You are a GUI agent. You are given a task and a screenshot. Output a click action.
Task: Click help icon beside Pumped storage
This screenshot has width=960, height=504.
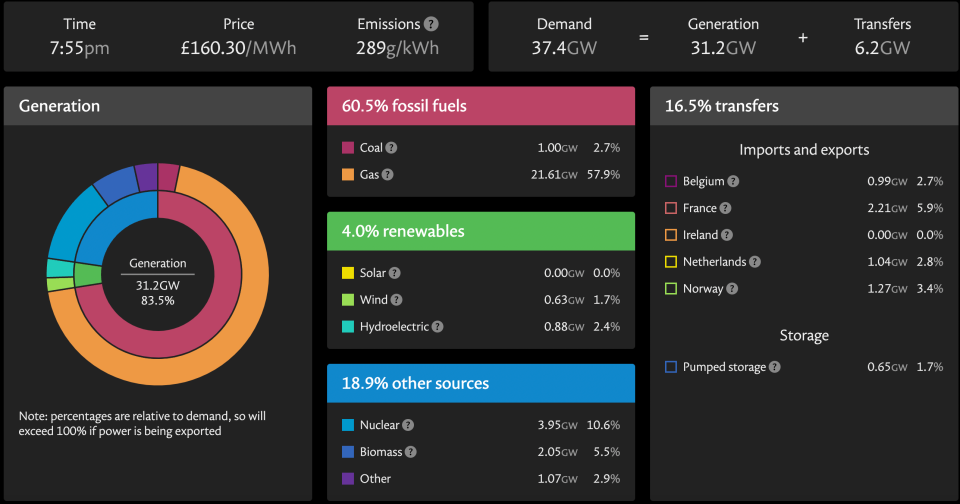[775, 367]
